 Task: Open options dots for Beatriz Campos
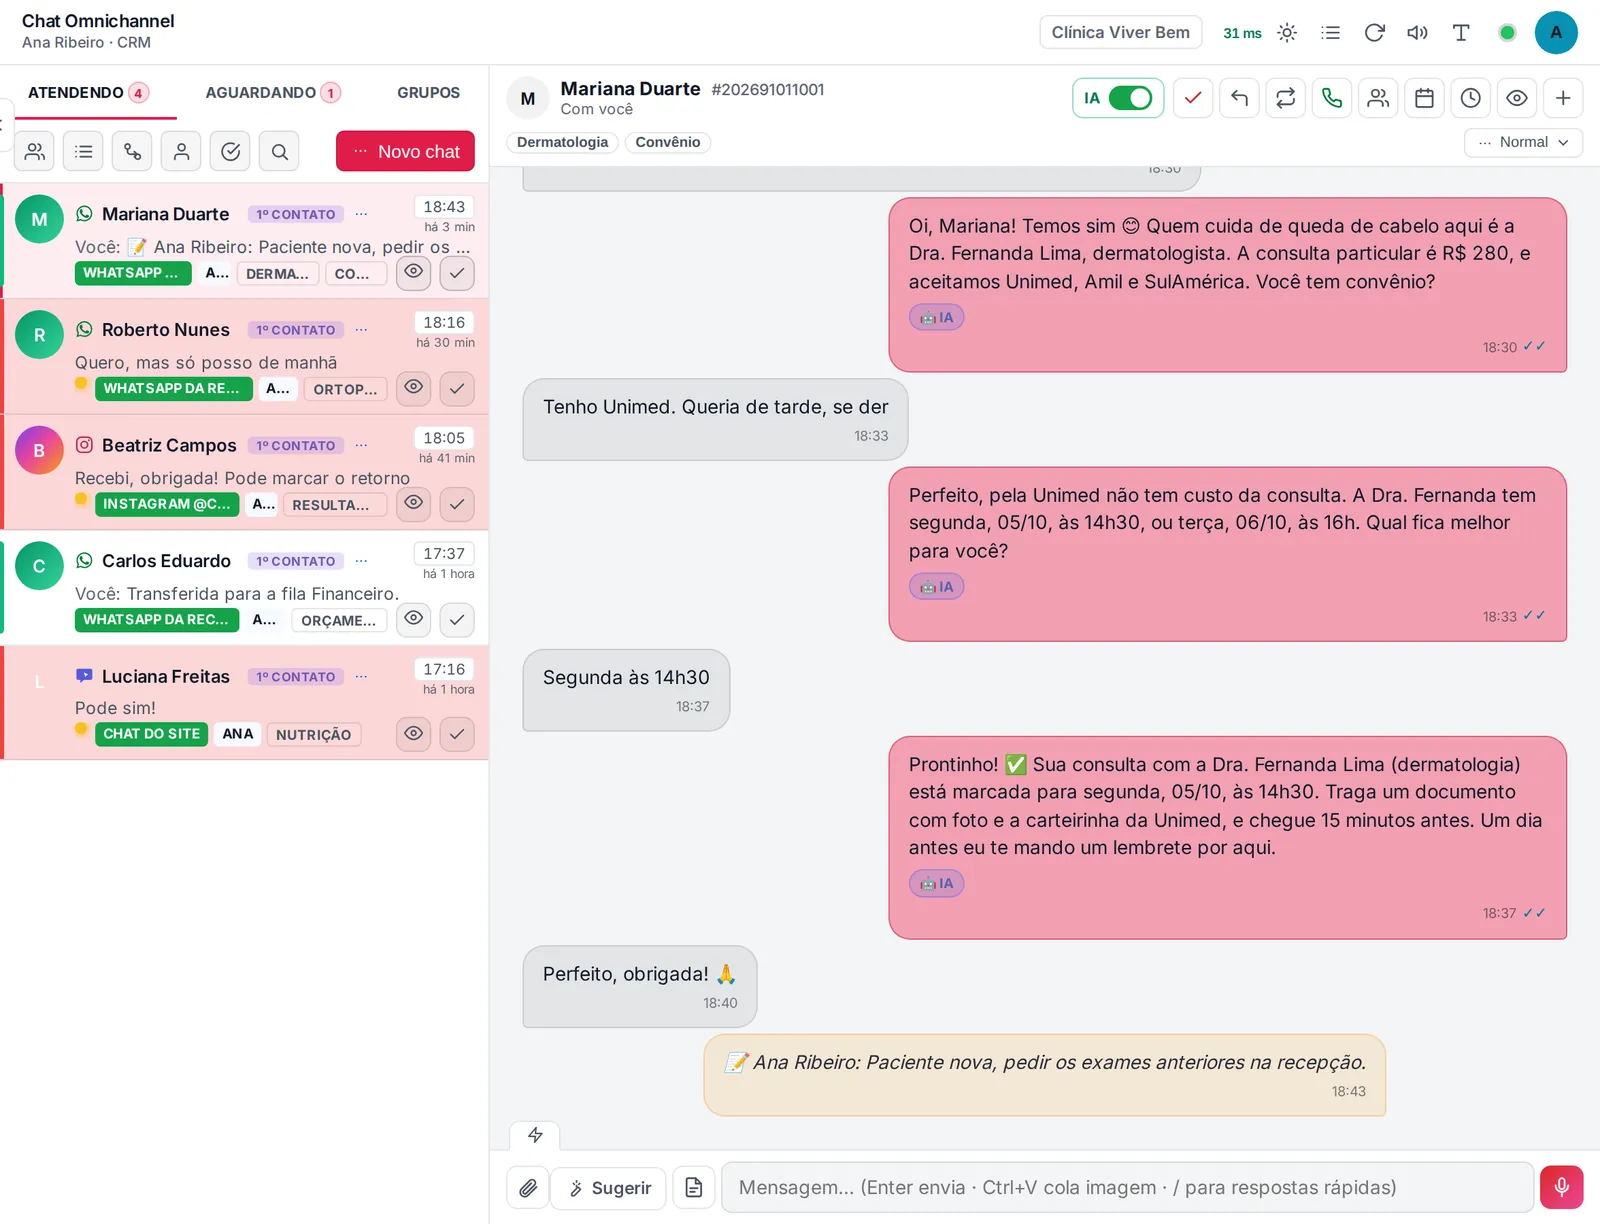[x=361, y=445]
